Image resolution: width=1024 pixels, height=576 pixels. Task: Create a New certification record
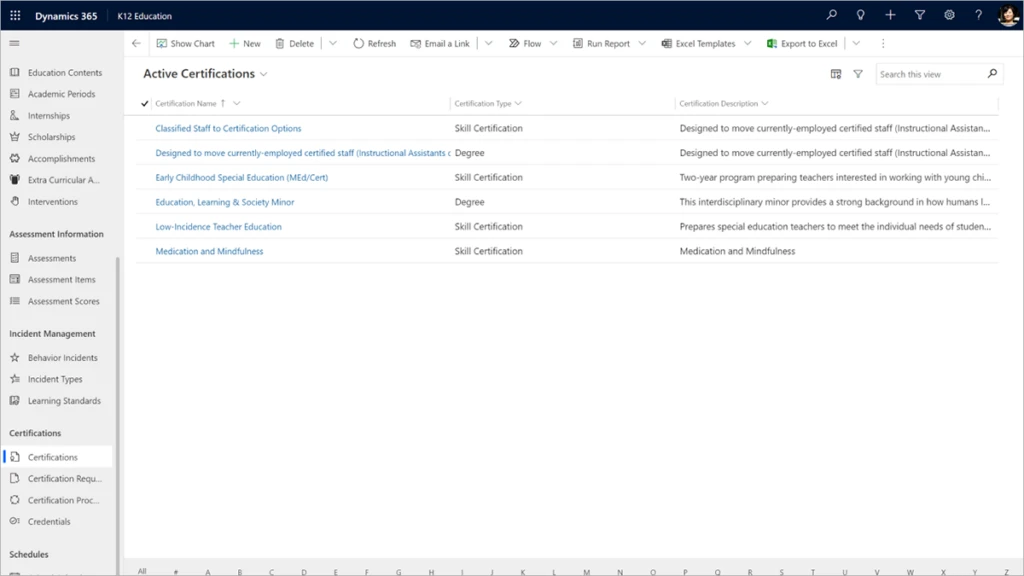click(245, 43)
